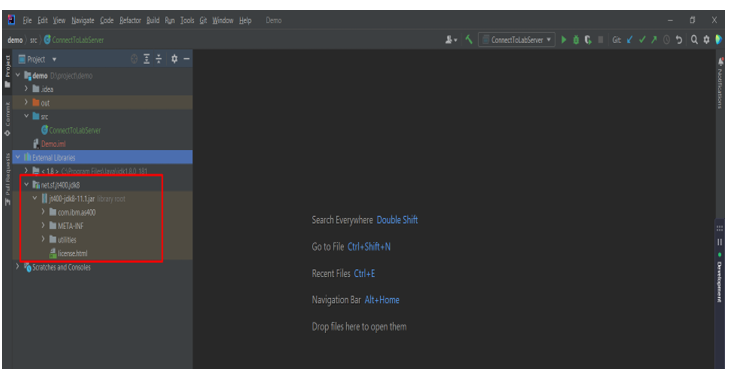Select the Demo.iml file
The height and width of the screenshot is (378, 737).
point(49,144)
